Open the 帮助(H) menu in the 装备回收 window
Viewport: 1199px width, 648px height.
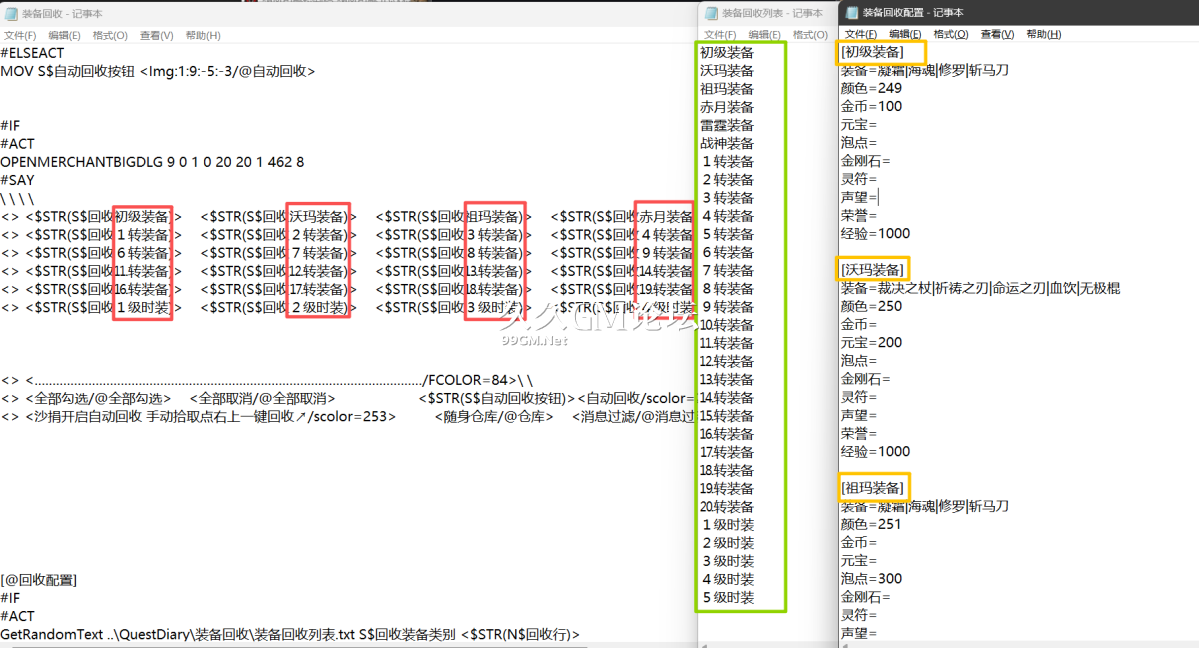tap(203, 35)
